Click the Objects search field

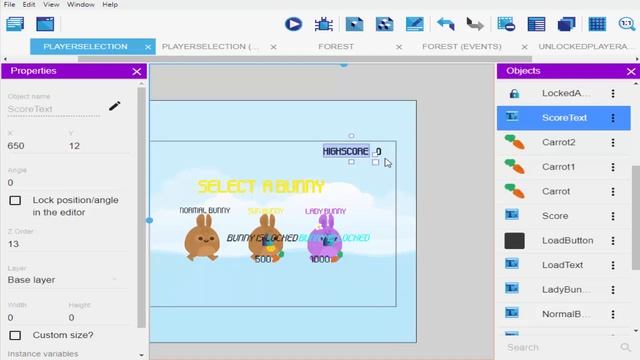point(561,347)
